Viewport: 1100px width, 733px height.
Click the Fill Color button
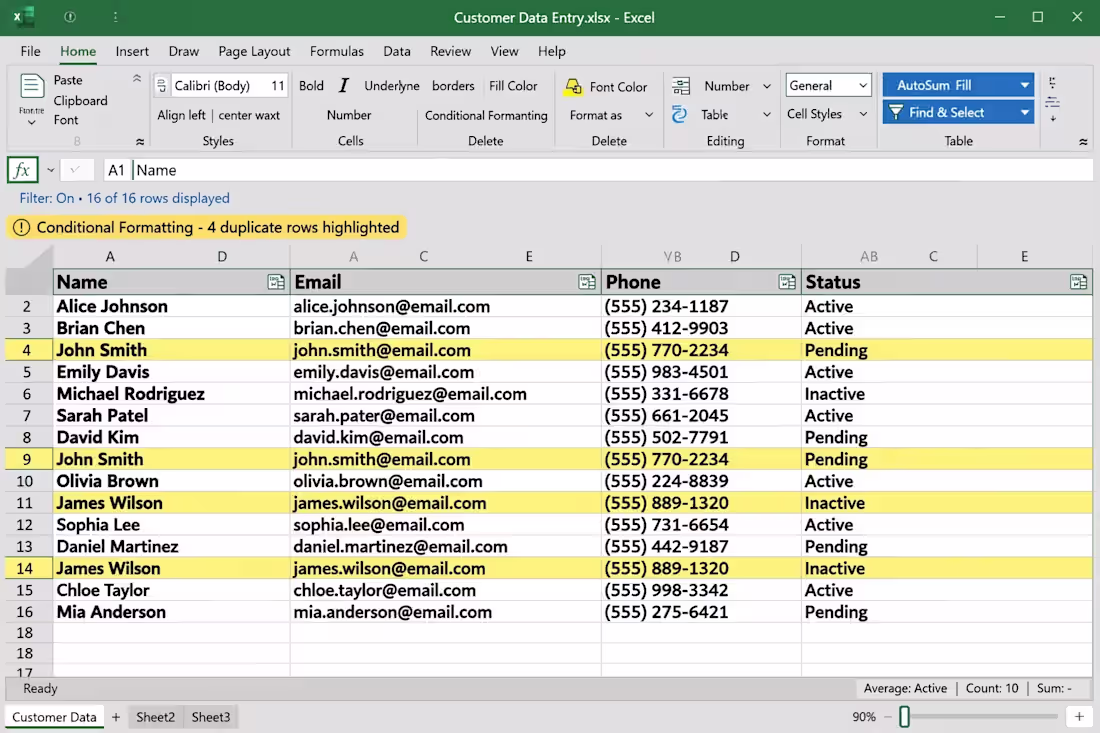pos(513,86)
